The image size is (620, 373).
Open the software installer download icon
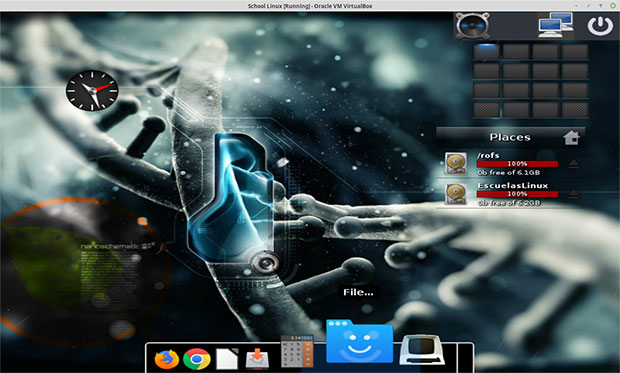[x=257, y=358]
